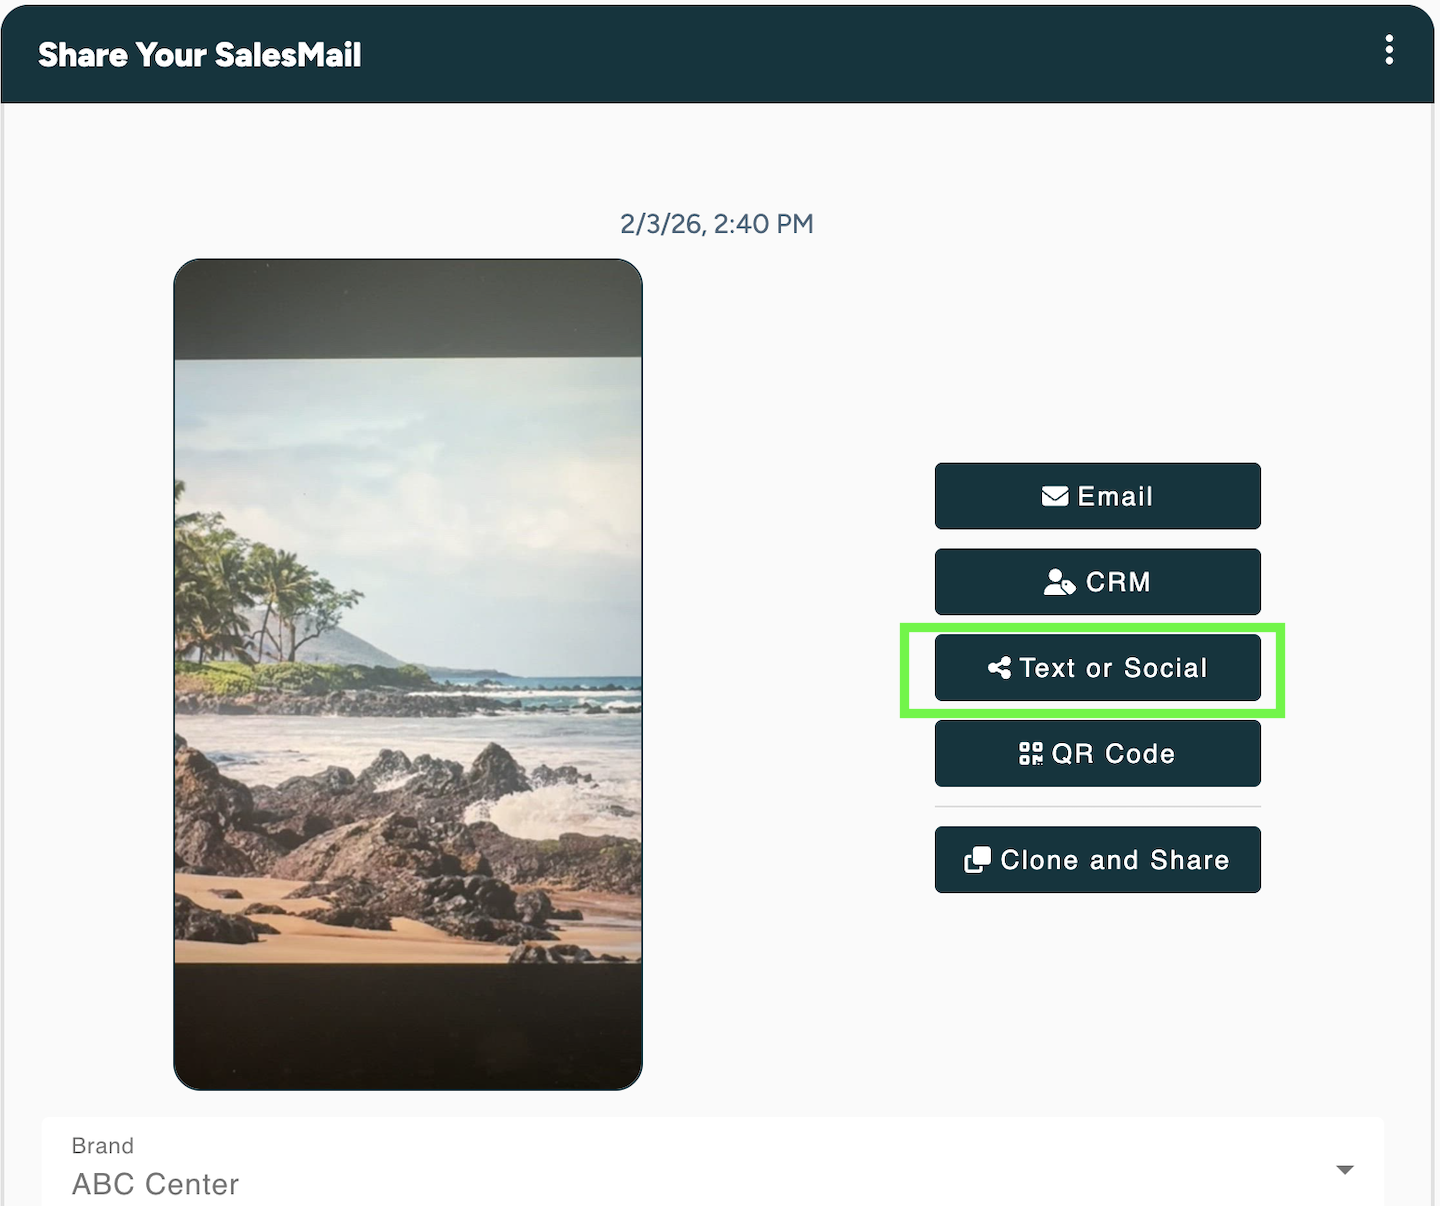Open the three-dot more options menu
Screen dimensions: 1440x1206
(x=1389, y=50)
